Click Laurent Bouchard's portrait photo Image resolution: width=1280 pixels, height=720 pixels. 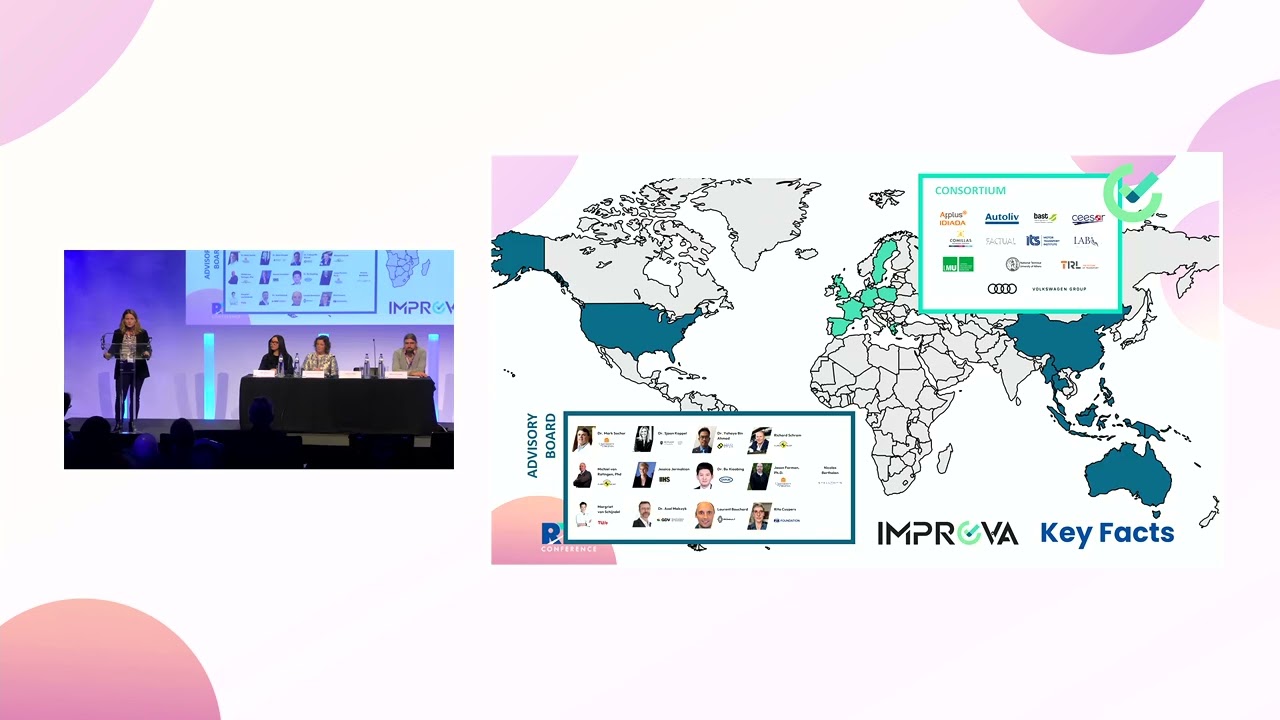[705, 515]
